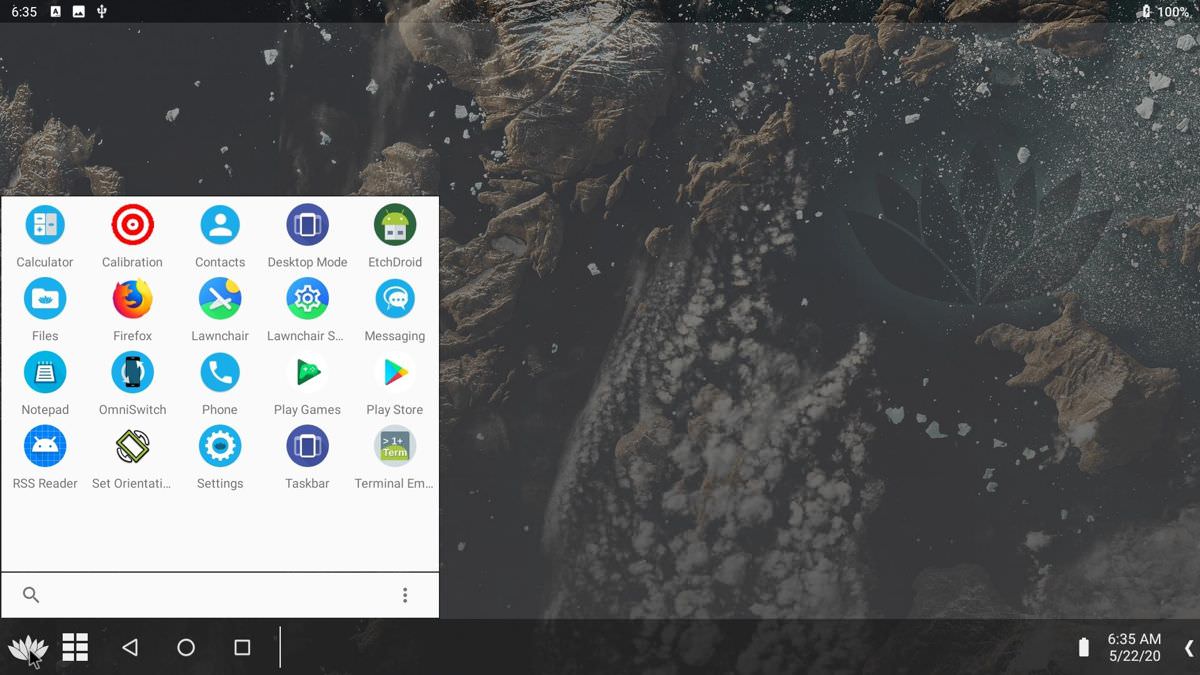Launch Firefox browser
This screenshot has width=1200, height=675.
pos(132,299)
